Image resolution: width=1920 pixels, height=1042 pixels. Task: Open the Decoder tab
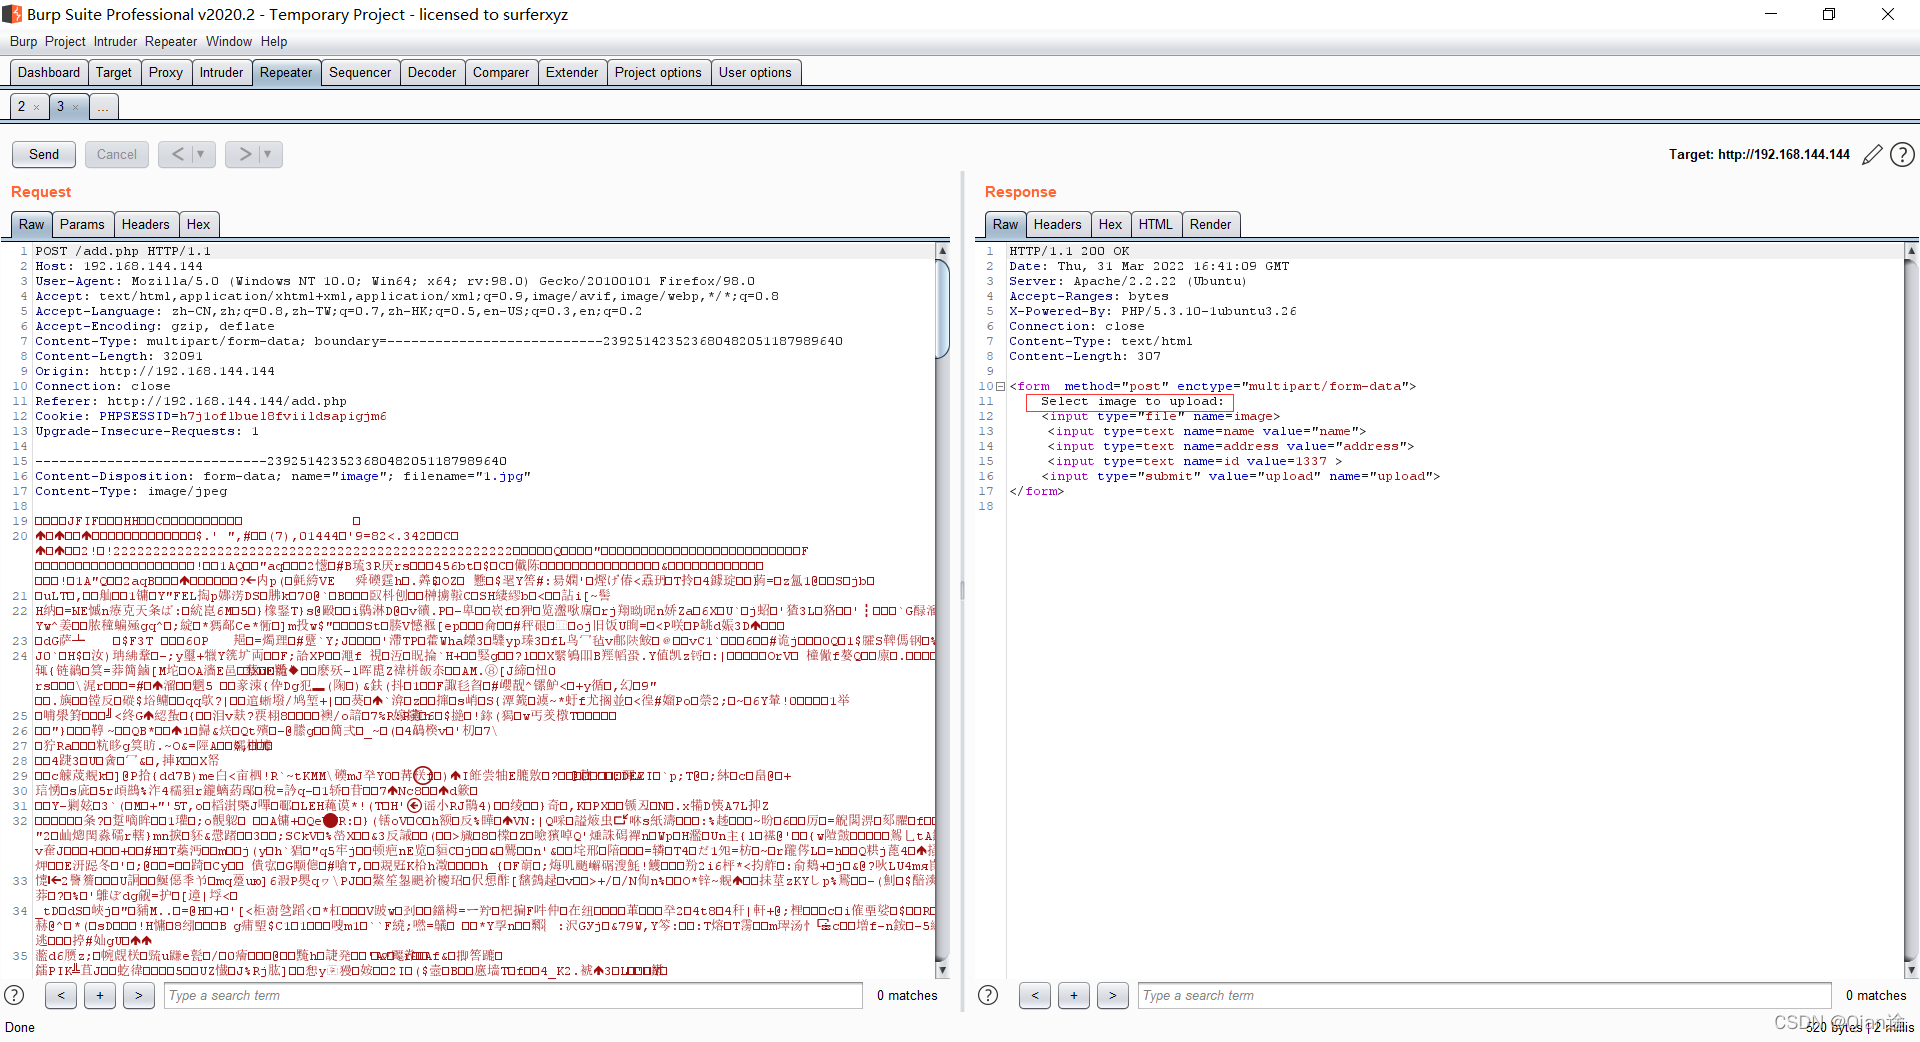point(432,72)
